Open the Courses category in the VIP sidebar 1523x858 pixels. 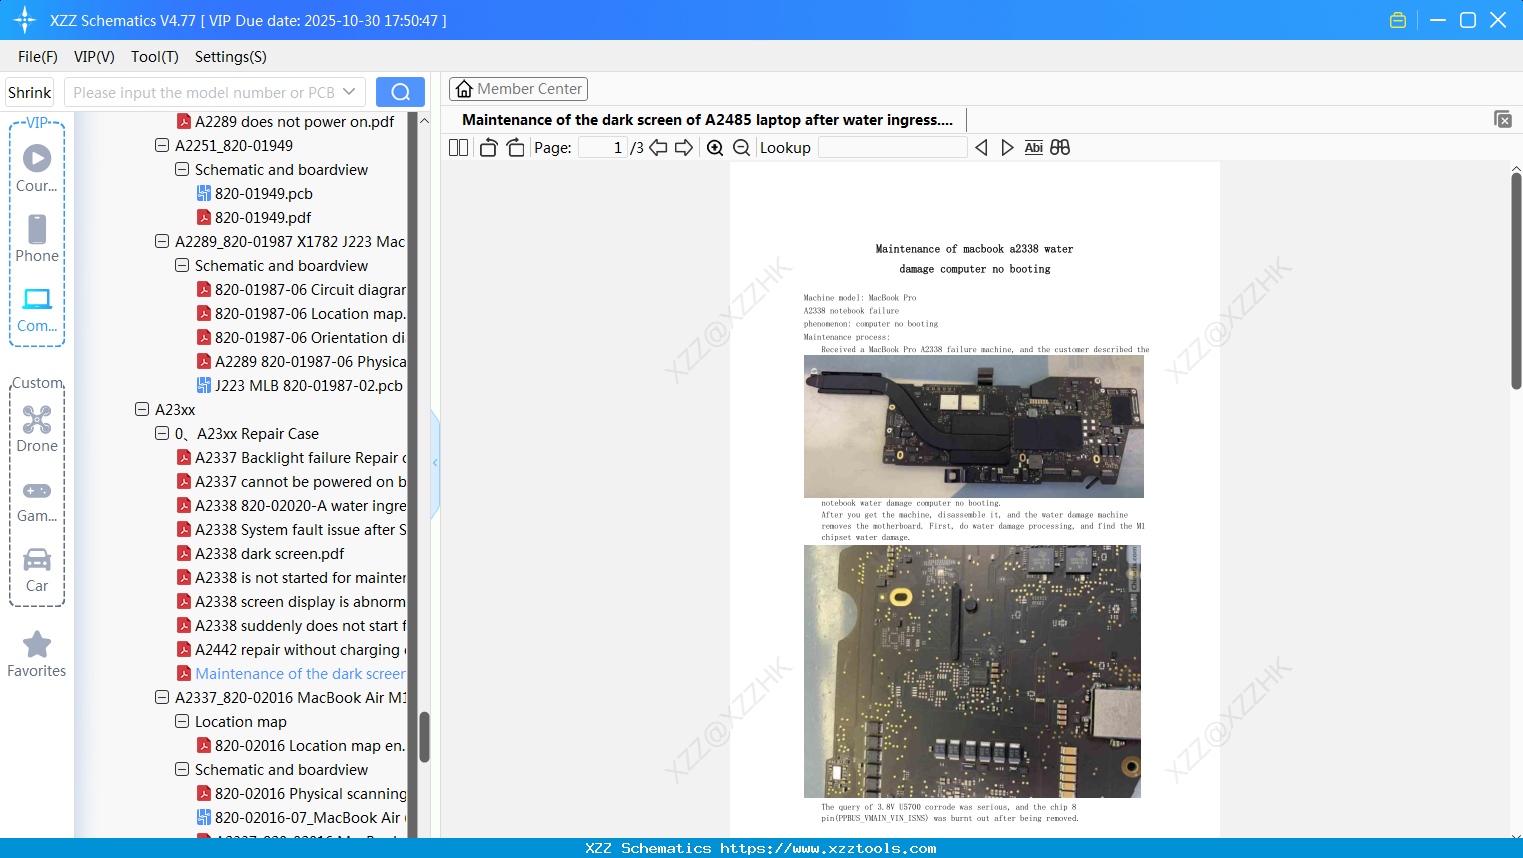37,168
